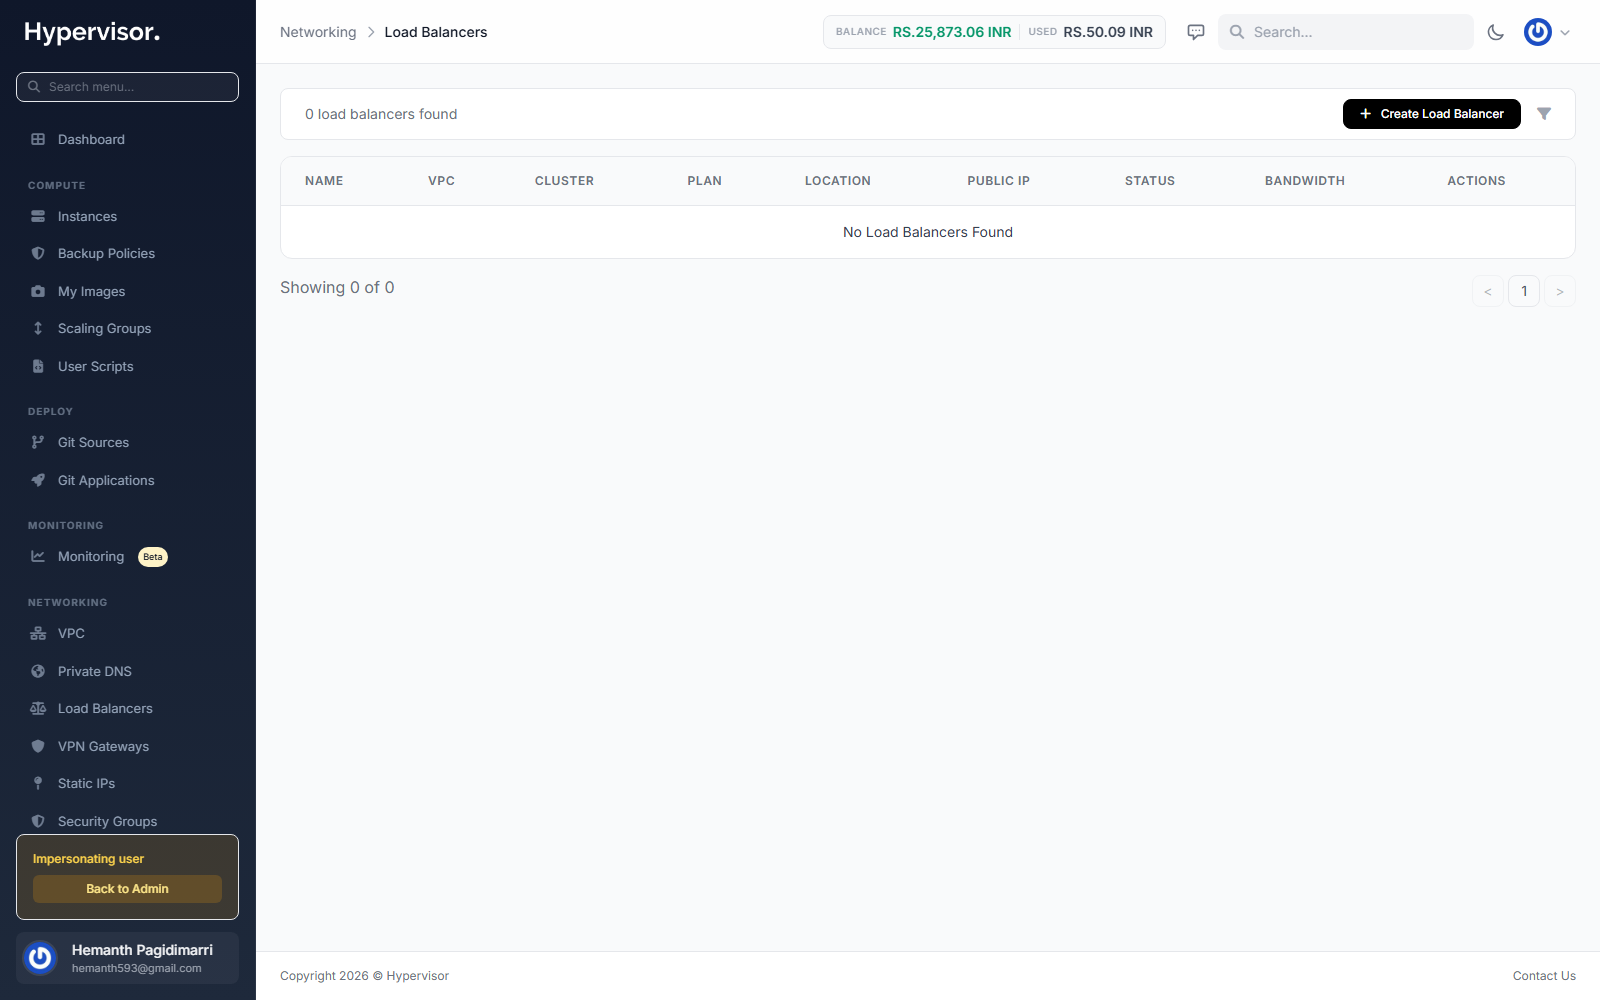Click the VPC network icon

click(x=38, y=633)
